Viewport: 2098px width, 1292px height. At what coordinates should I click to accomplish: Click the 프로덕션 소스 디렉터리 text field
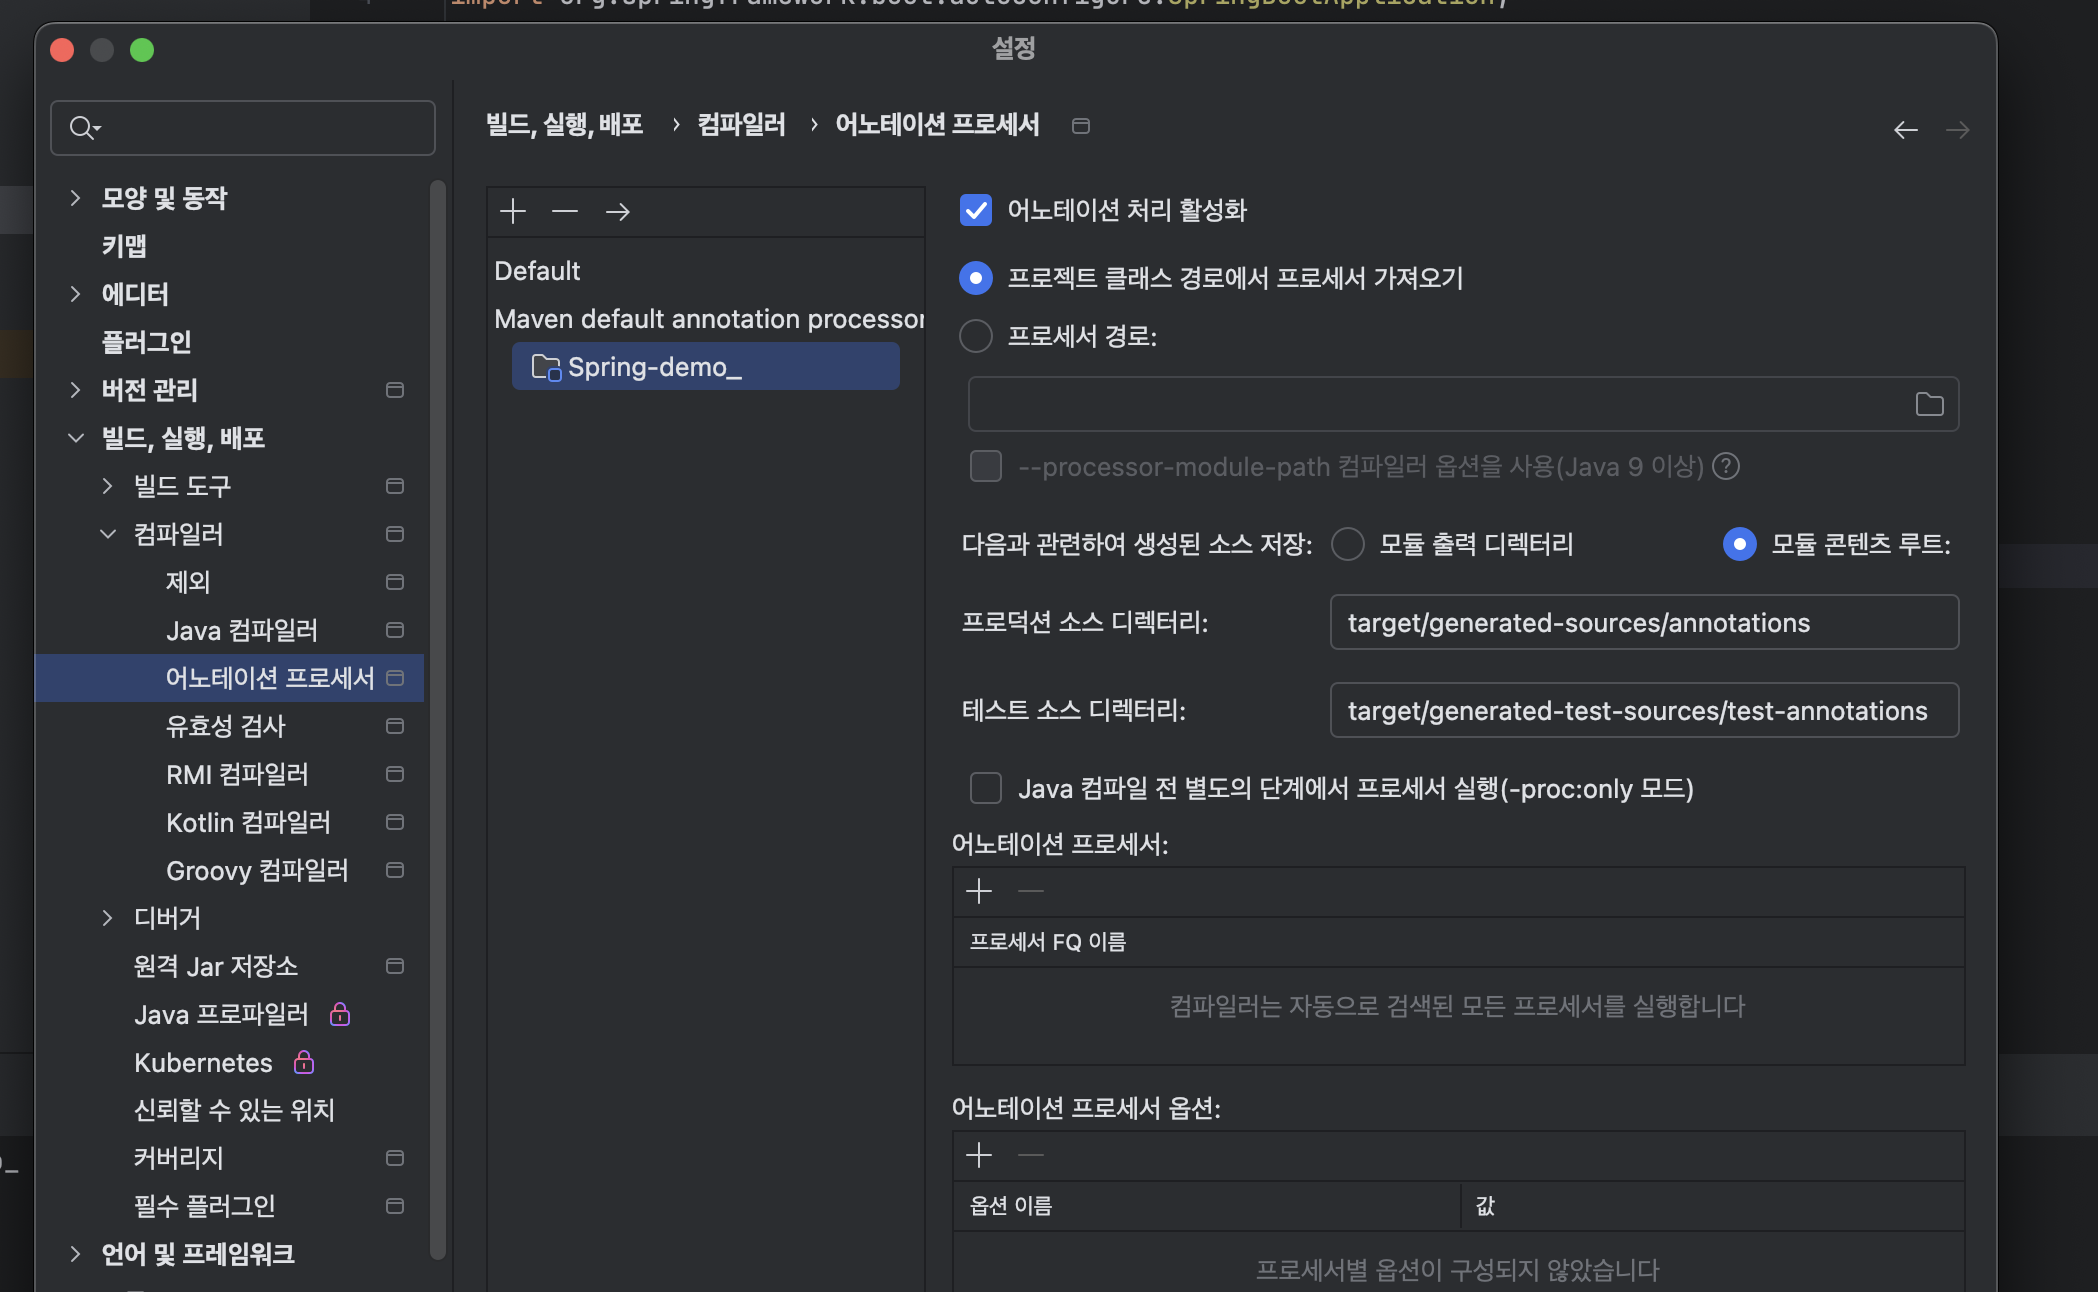click(x=1643, y=623)
